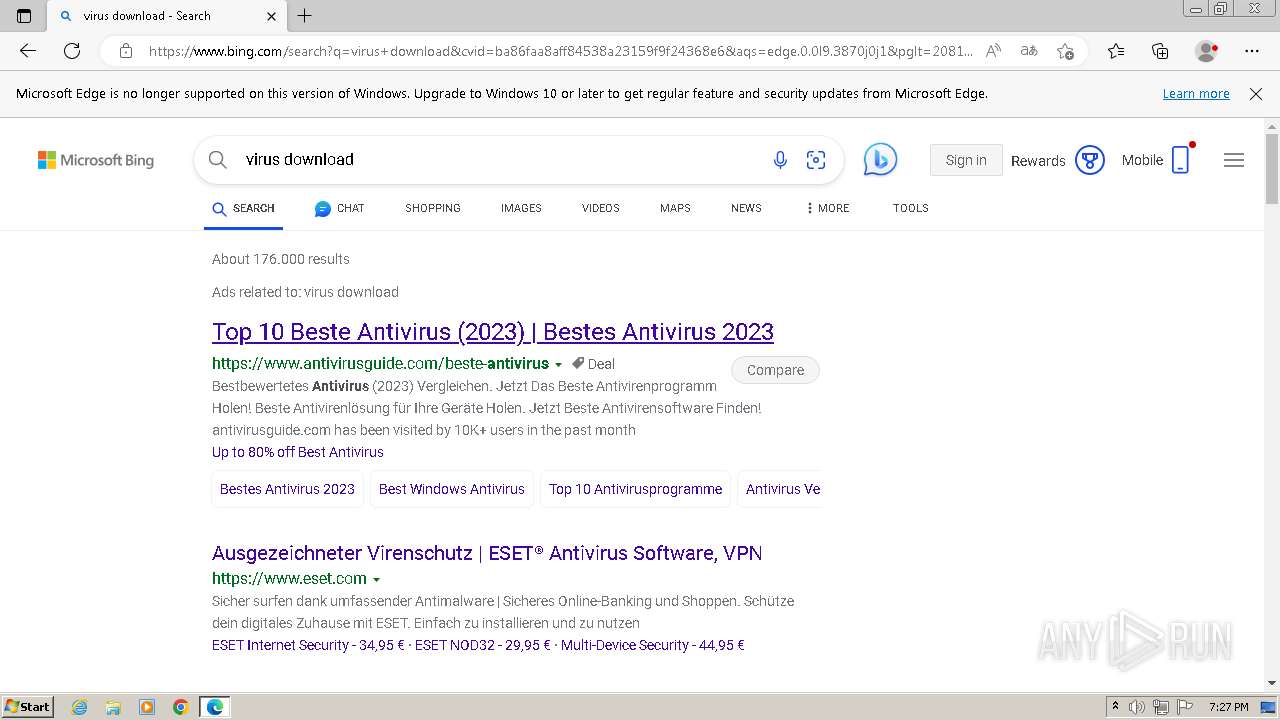
Task: Open ESET Ausgezeichneter Virenschutz result
Action: [487, 553]
